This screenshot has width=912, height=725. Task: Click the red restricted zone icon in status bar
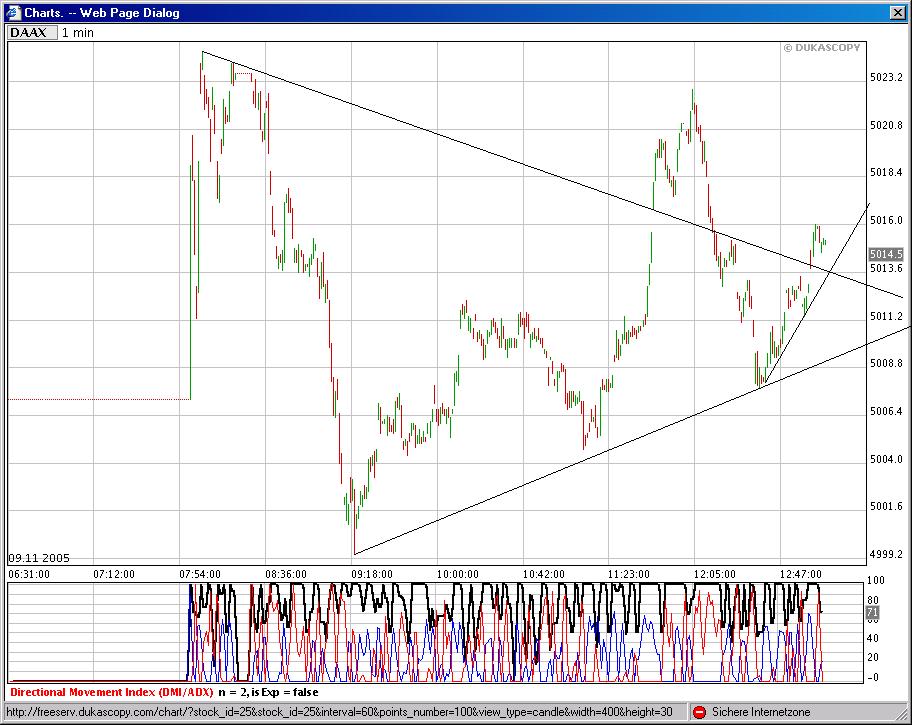coord(699,712)
